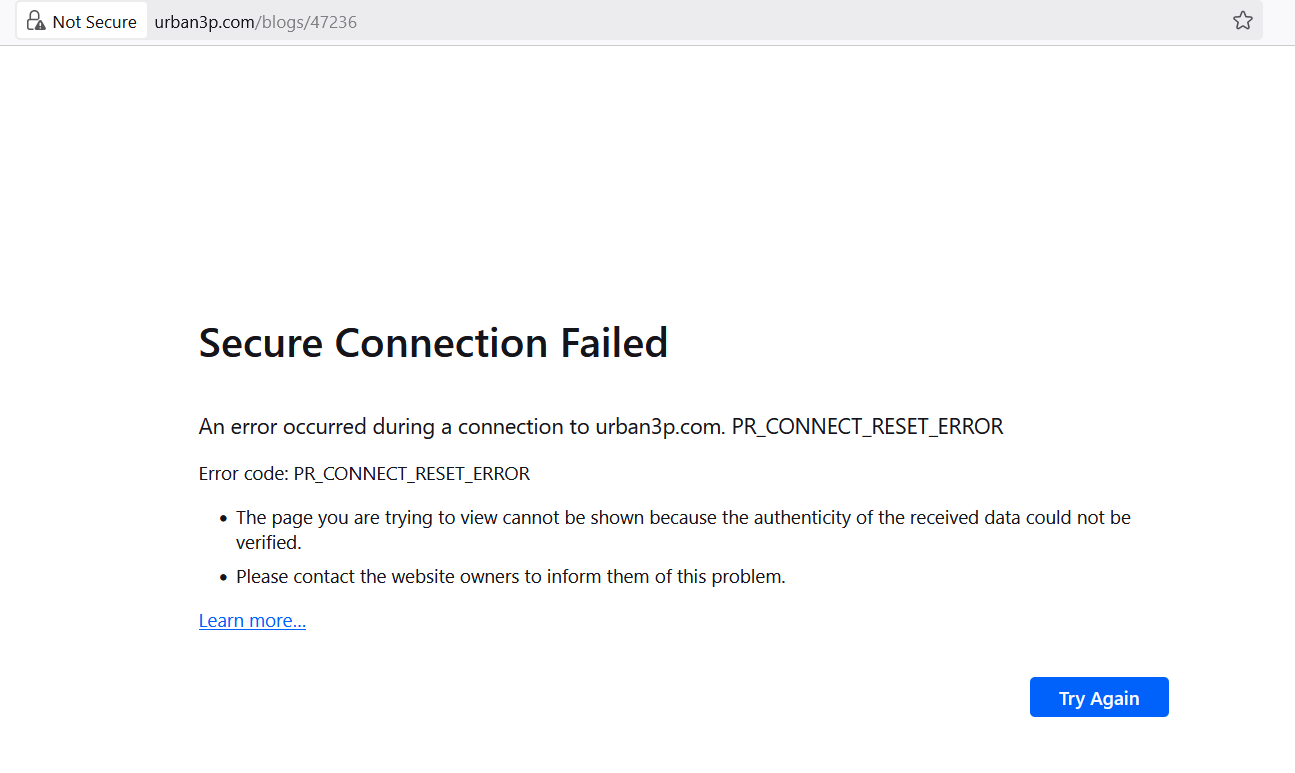Viewport: 1295px width, 773px height.
Task: Click the "Secure Connection Failed" heading
Action: click(433, 343)
